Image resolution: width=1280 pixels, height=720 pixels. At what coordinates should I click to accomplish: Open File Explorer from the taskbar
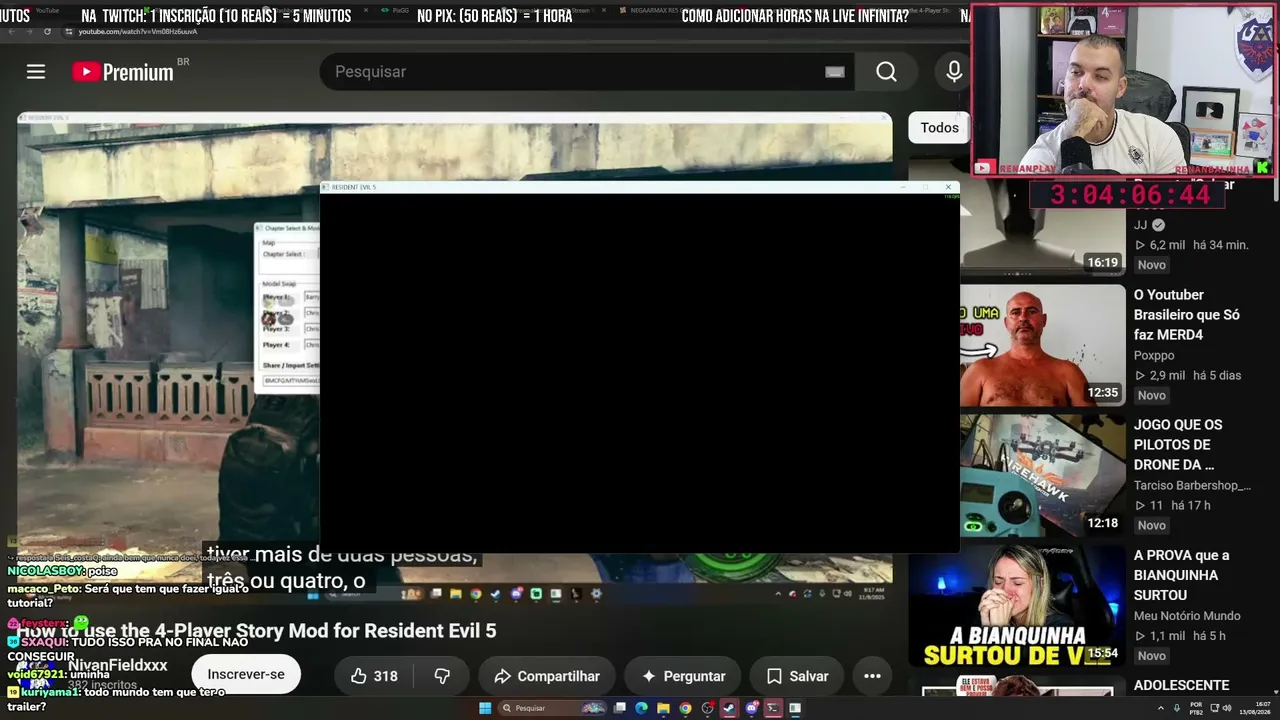point(663,708)
